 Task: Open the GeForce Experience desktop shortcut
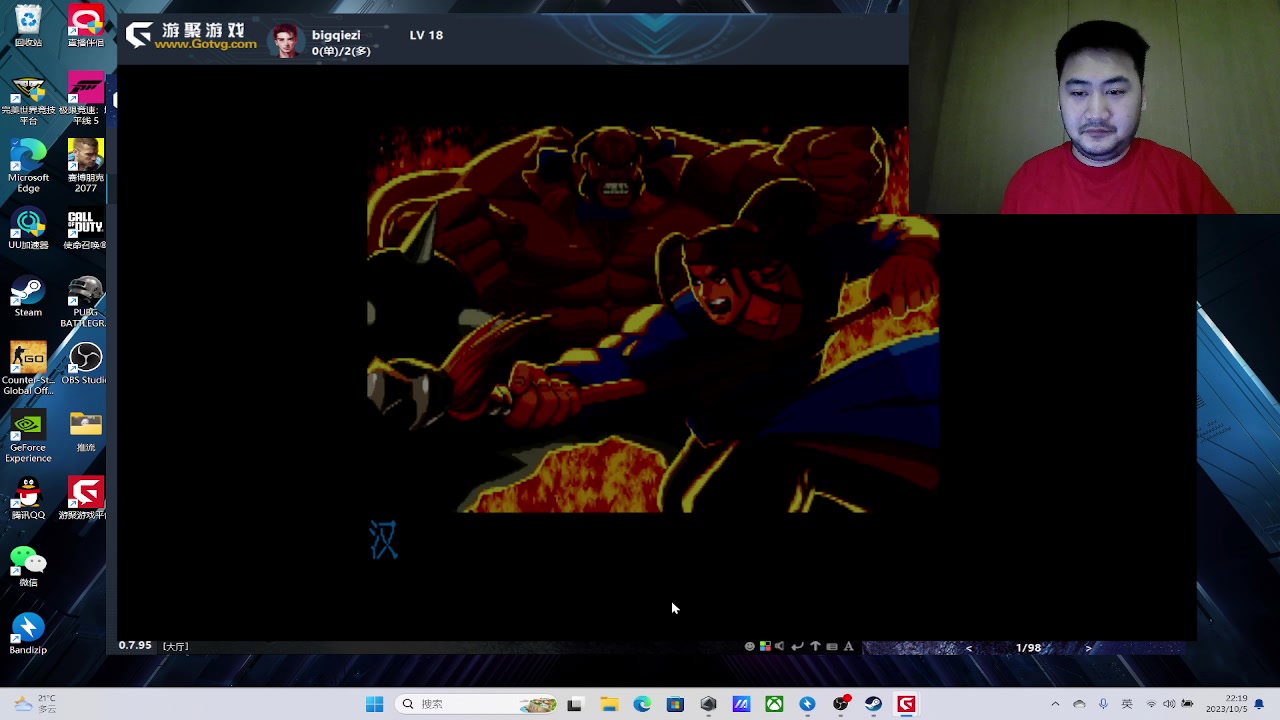click(x=28, y=436)
